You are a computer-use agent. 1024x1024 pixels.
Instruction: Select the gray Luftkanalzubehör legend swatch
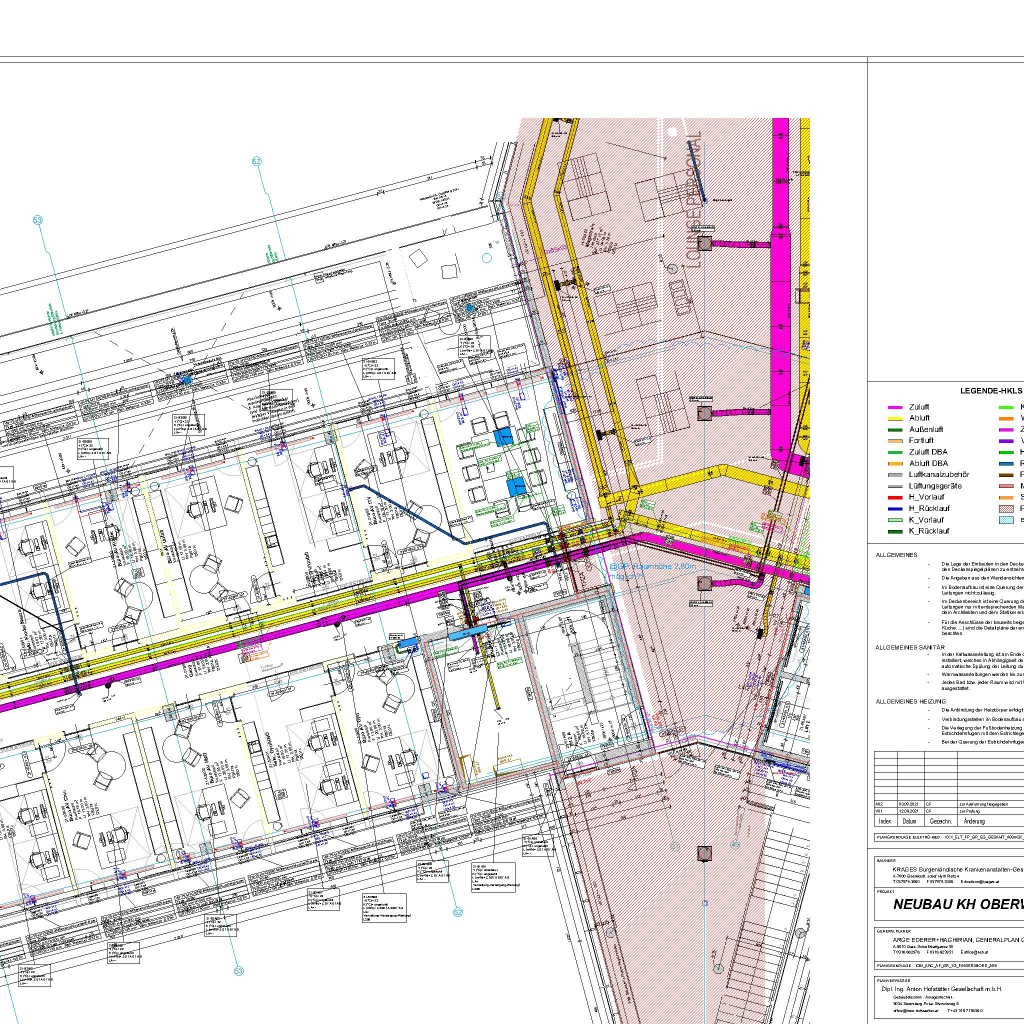(x=895, y=474)
